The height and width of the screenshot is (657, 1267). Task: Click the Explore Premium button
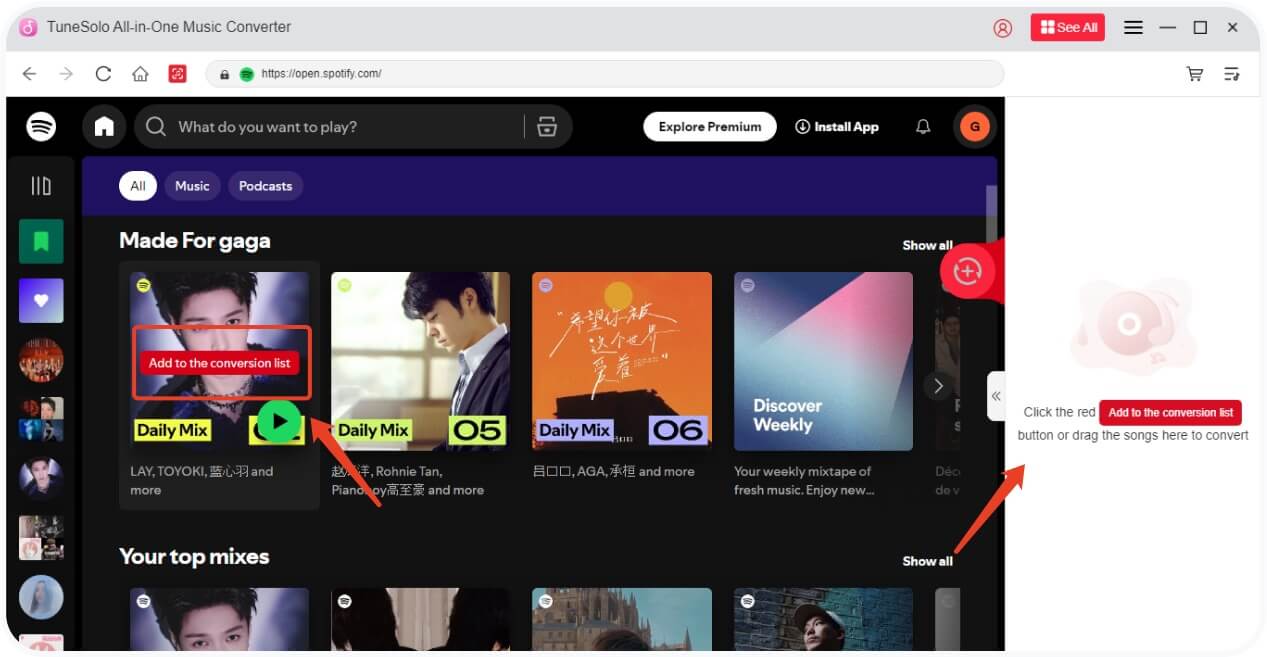coord(710,127)
